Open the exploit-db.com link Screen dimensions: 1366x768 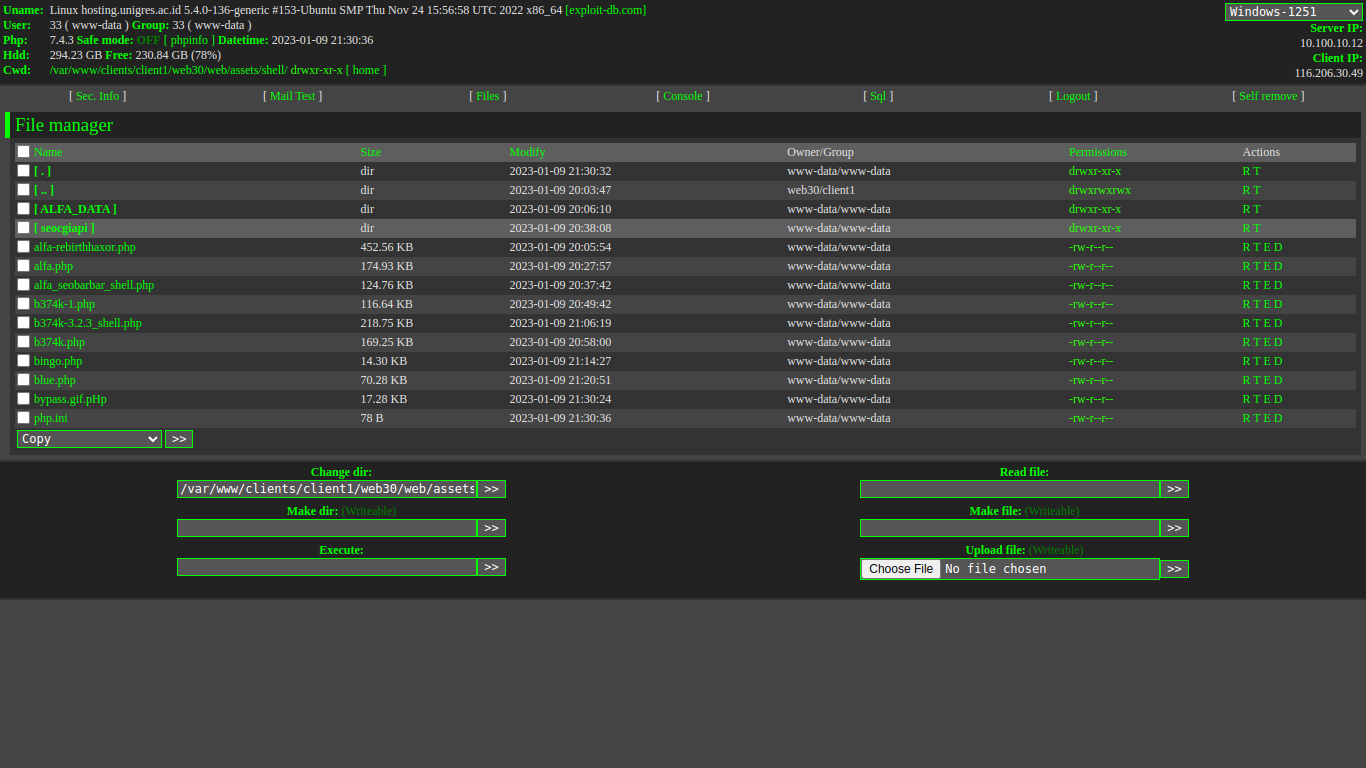[606, 10]
